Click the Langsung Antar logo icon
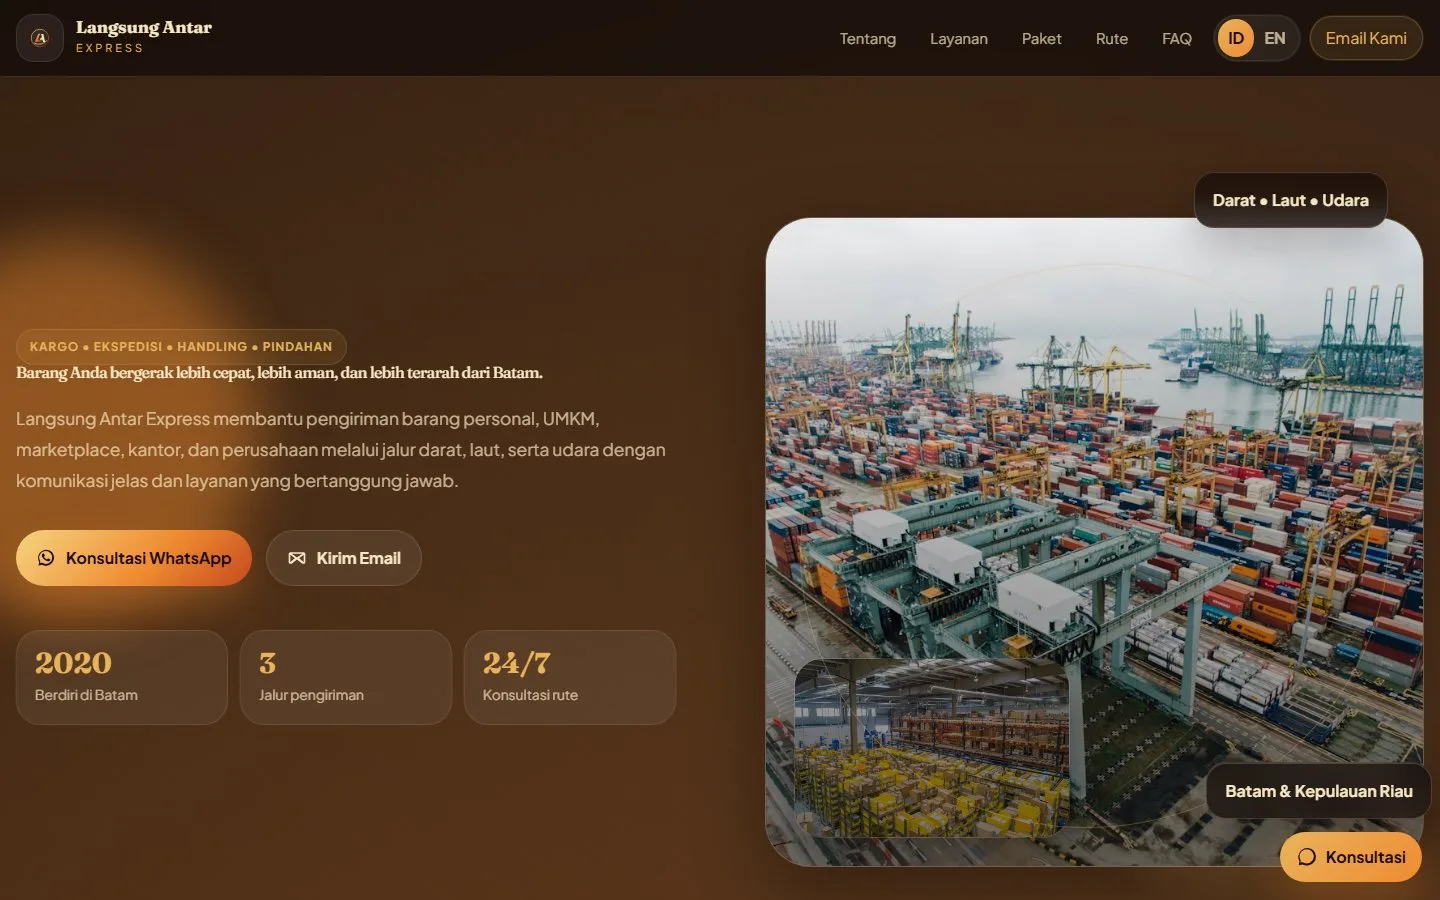The height and width of the screenshot is (900, 1440). point(40,38)
